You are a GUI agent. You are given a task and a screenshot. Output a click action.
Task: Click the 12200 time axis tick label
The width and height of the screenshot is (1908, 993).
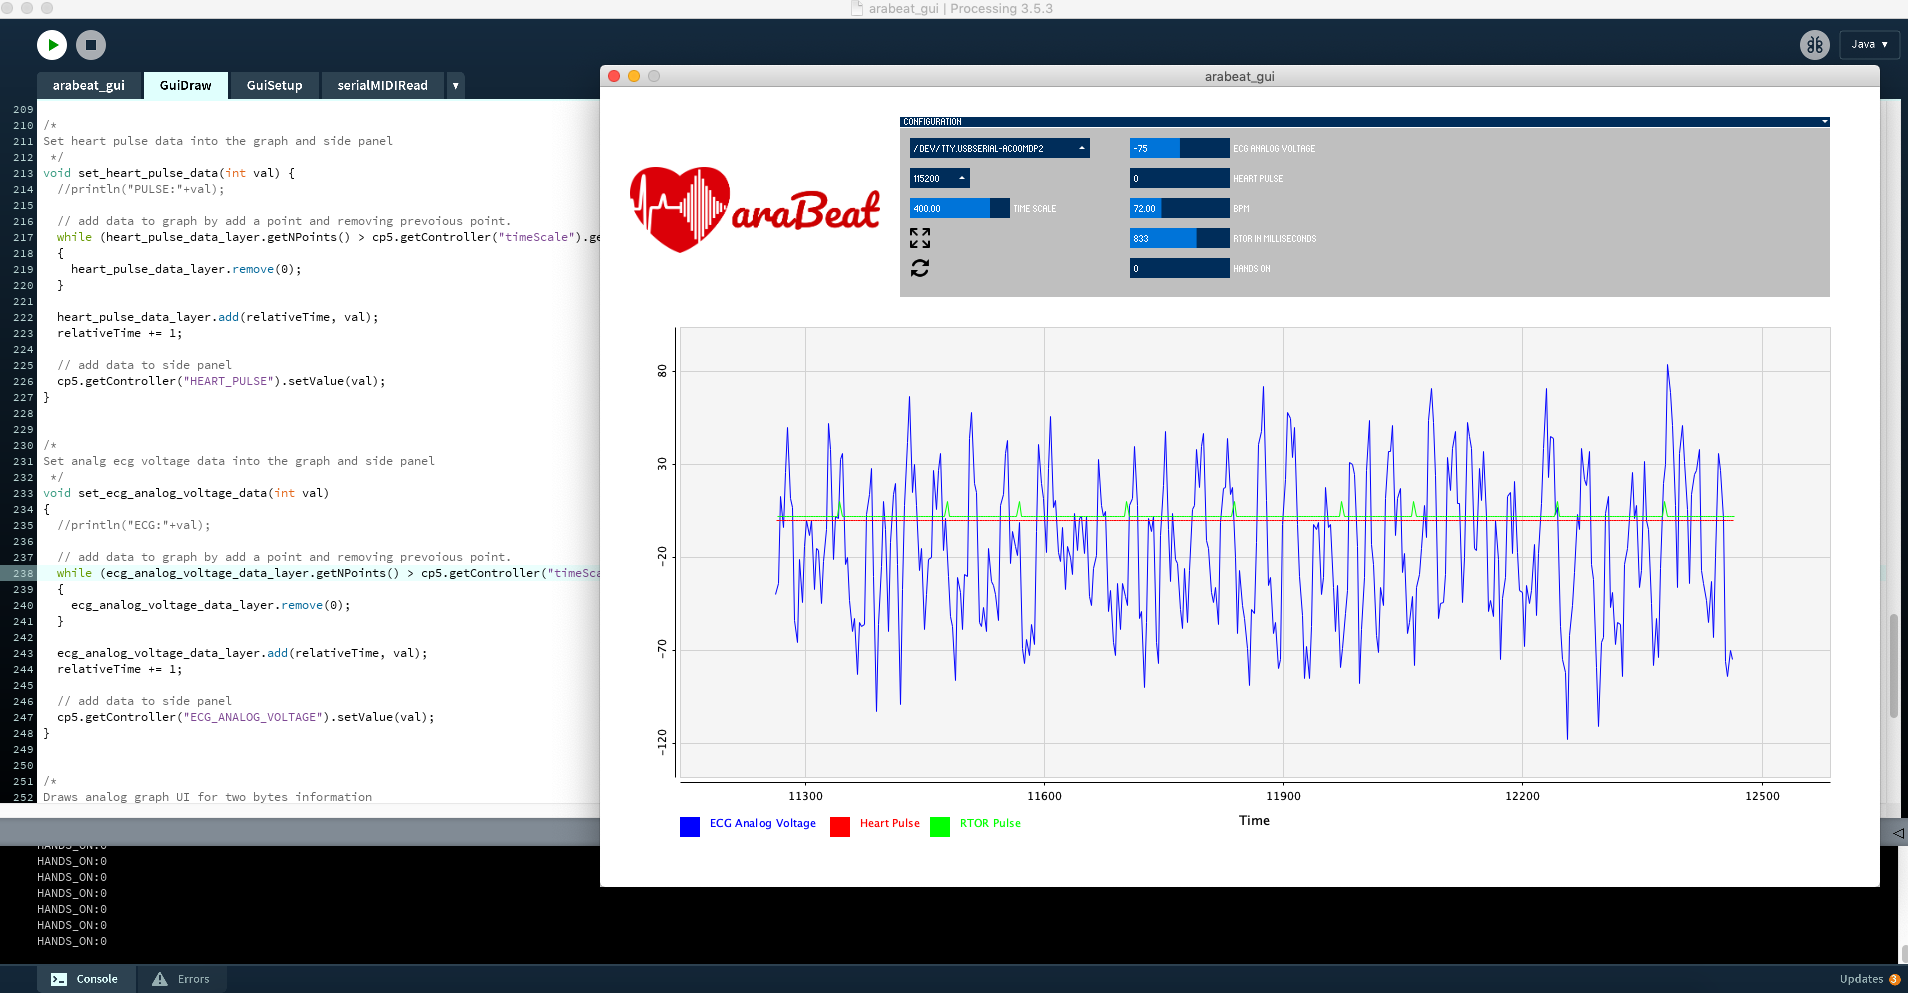(x=1522, y=796)
